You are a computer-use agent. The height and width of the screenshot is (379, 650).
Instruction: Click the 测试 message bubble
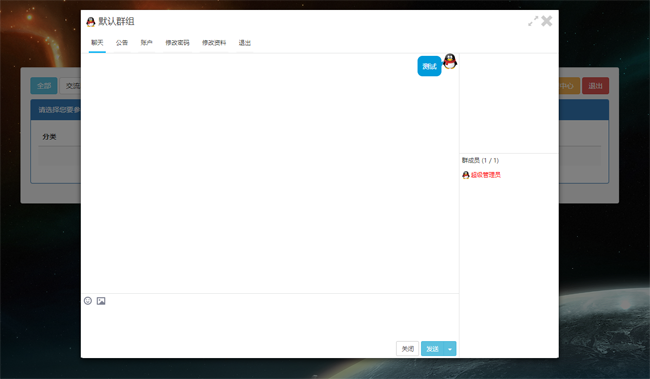point(429,66)
